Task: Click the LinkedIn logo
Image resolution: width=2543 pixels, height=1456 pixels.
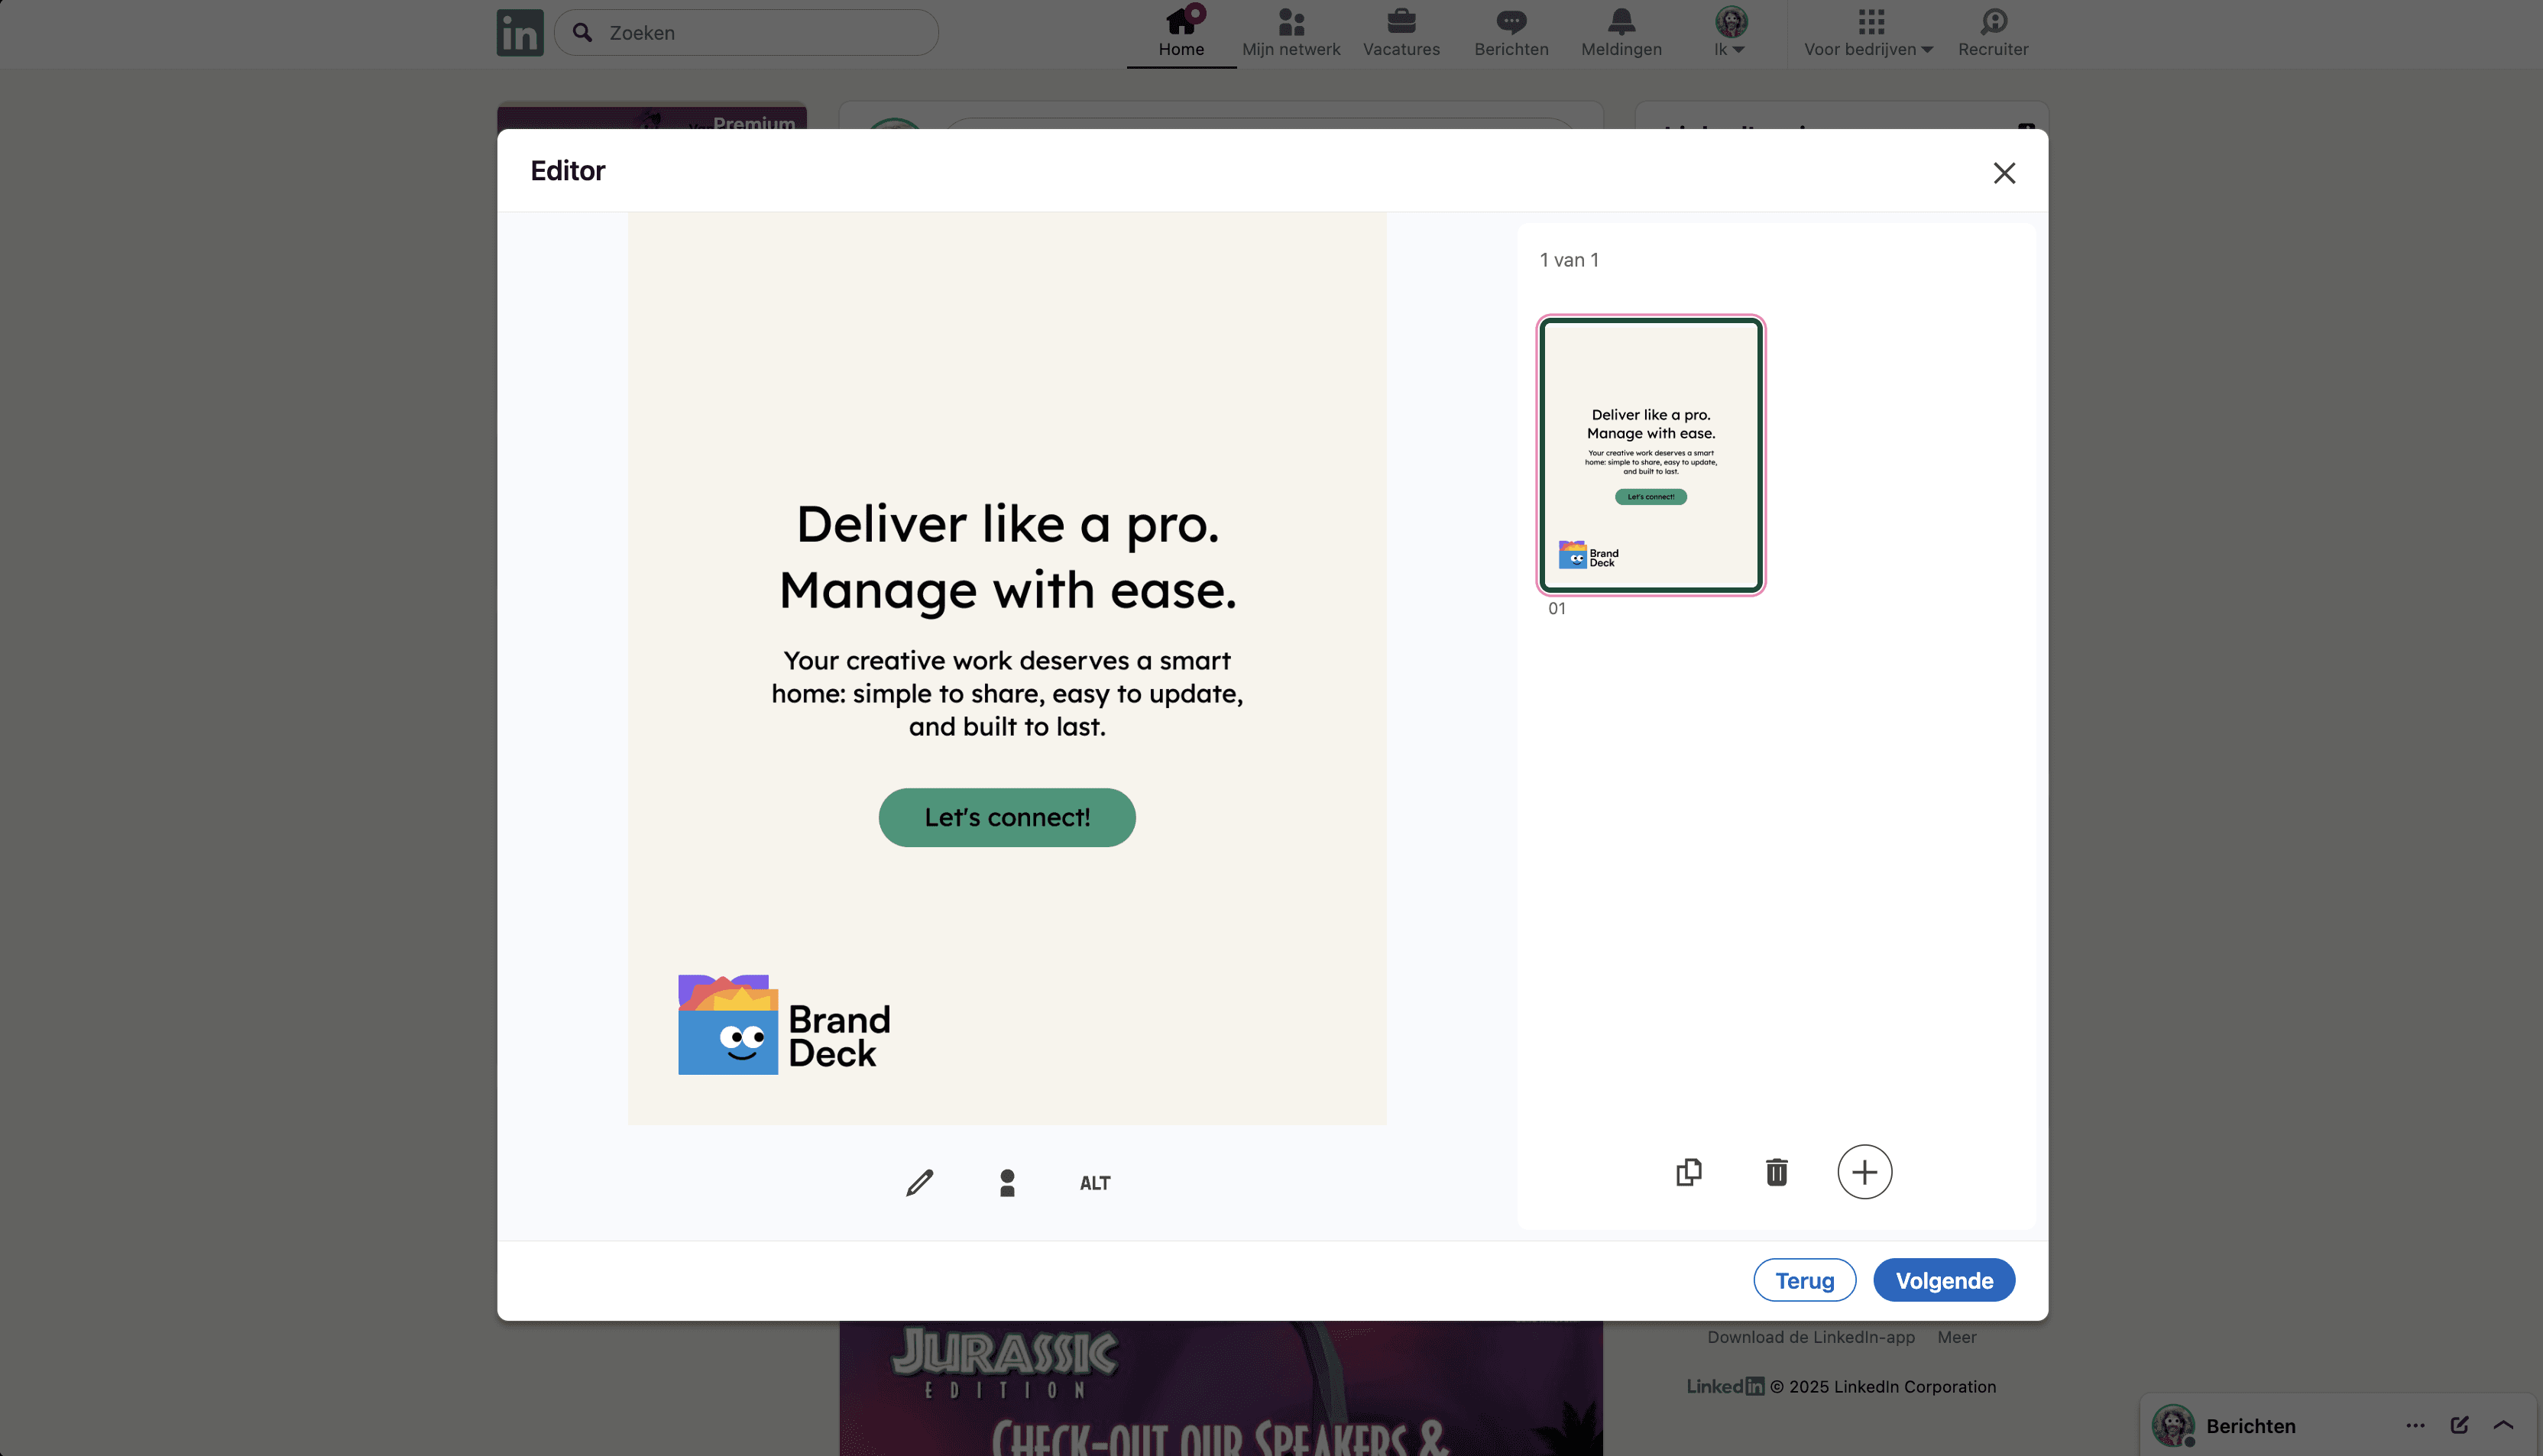Action: [x=520, y=33]
